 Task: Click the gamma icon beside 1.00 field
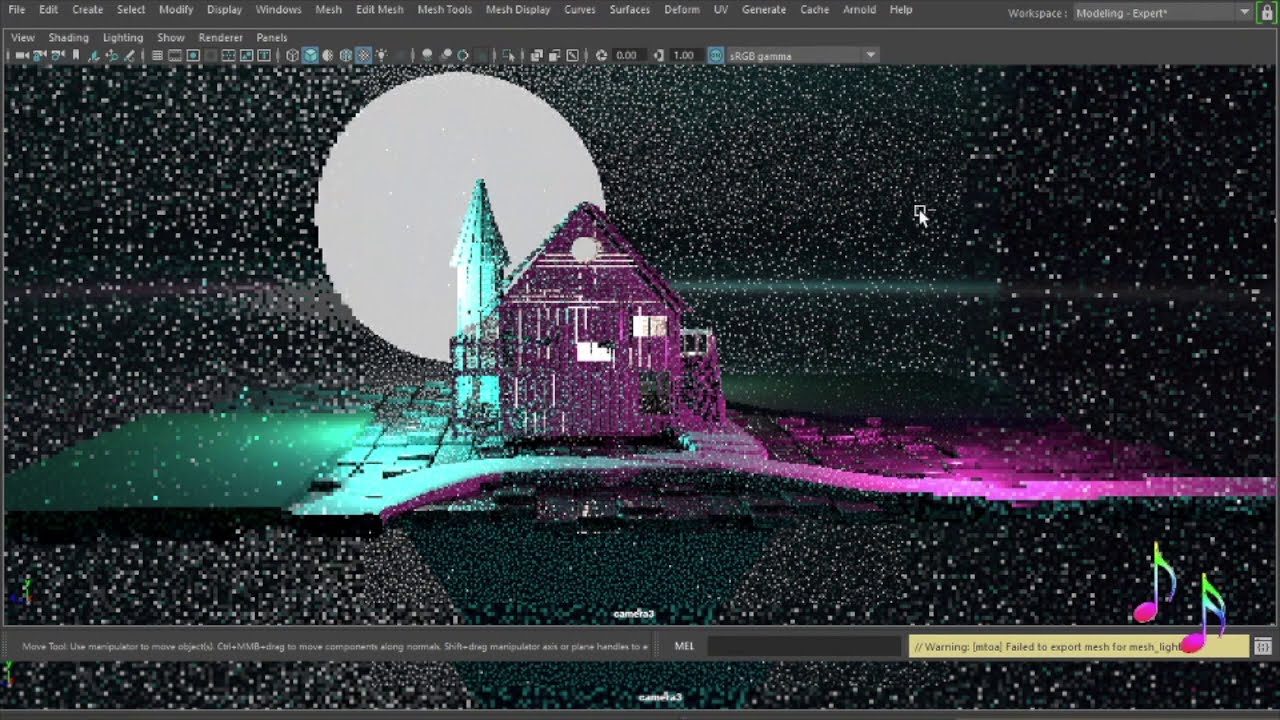point(659,56)
